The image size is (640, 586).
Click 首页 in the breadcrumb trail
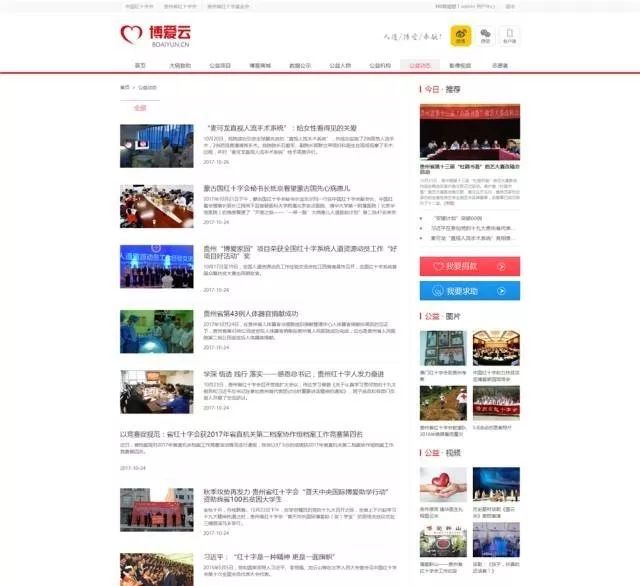point(125,87)
